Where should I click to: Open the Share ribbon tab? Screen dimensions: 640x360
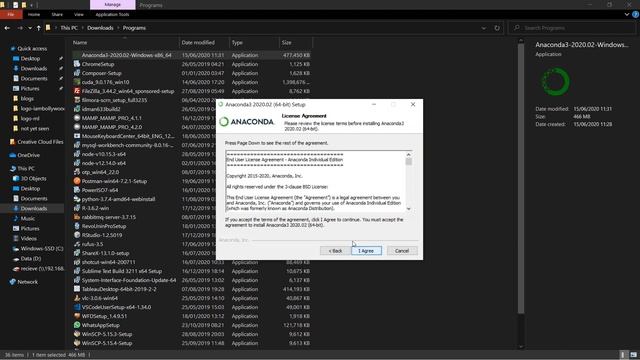point(57,14)
